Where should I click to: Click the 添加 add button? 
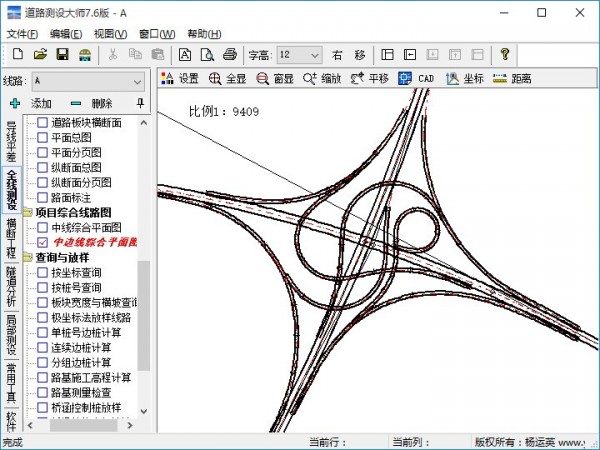coord(31,103)
